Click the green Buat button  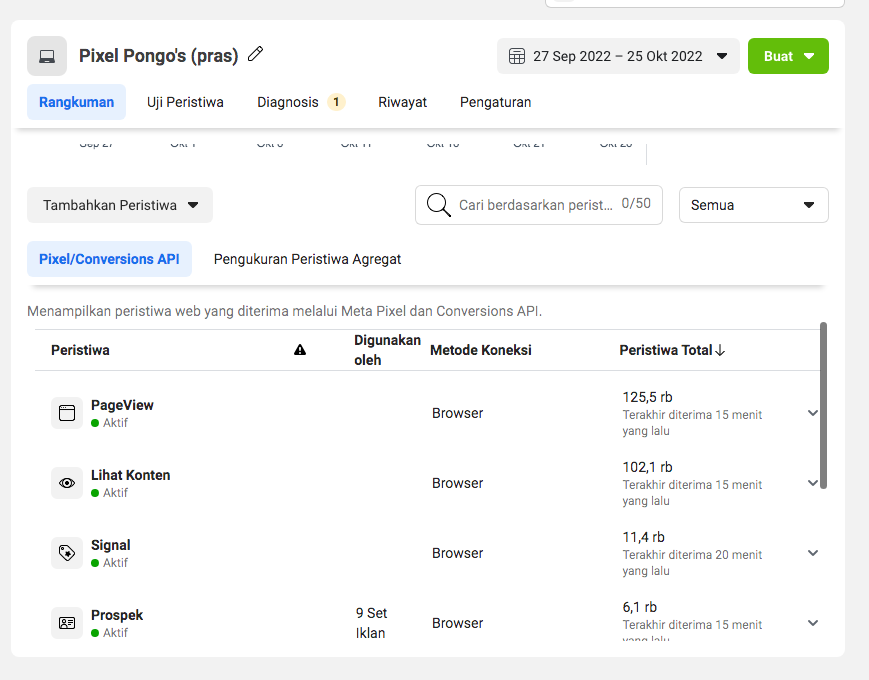point(788,56)
